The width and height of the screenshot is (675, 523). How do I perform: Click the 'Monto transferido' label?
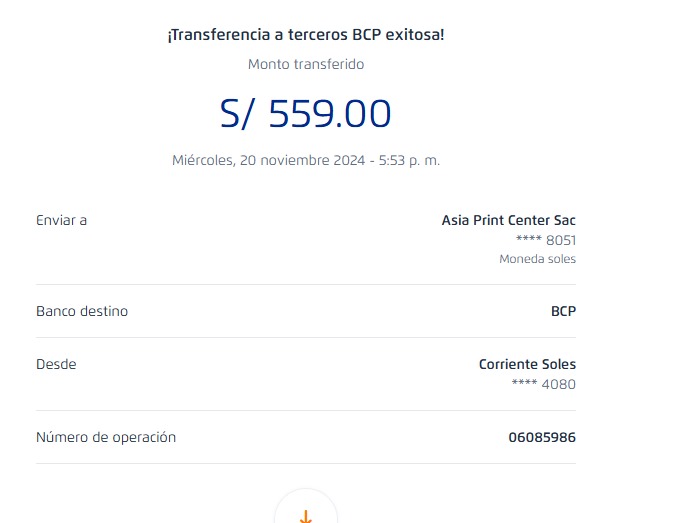(x=306, y=64)
